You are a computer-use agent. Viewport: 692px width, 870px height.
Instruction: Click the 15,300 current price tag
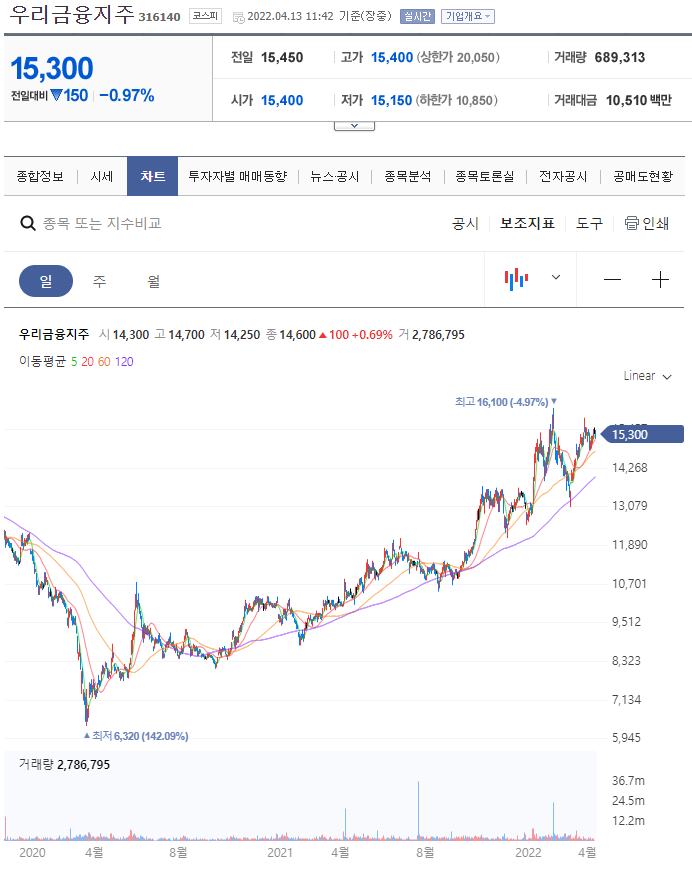(x=643, y=434)
